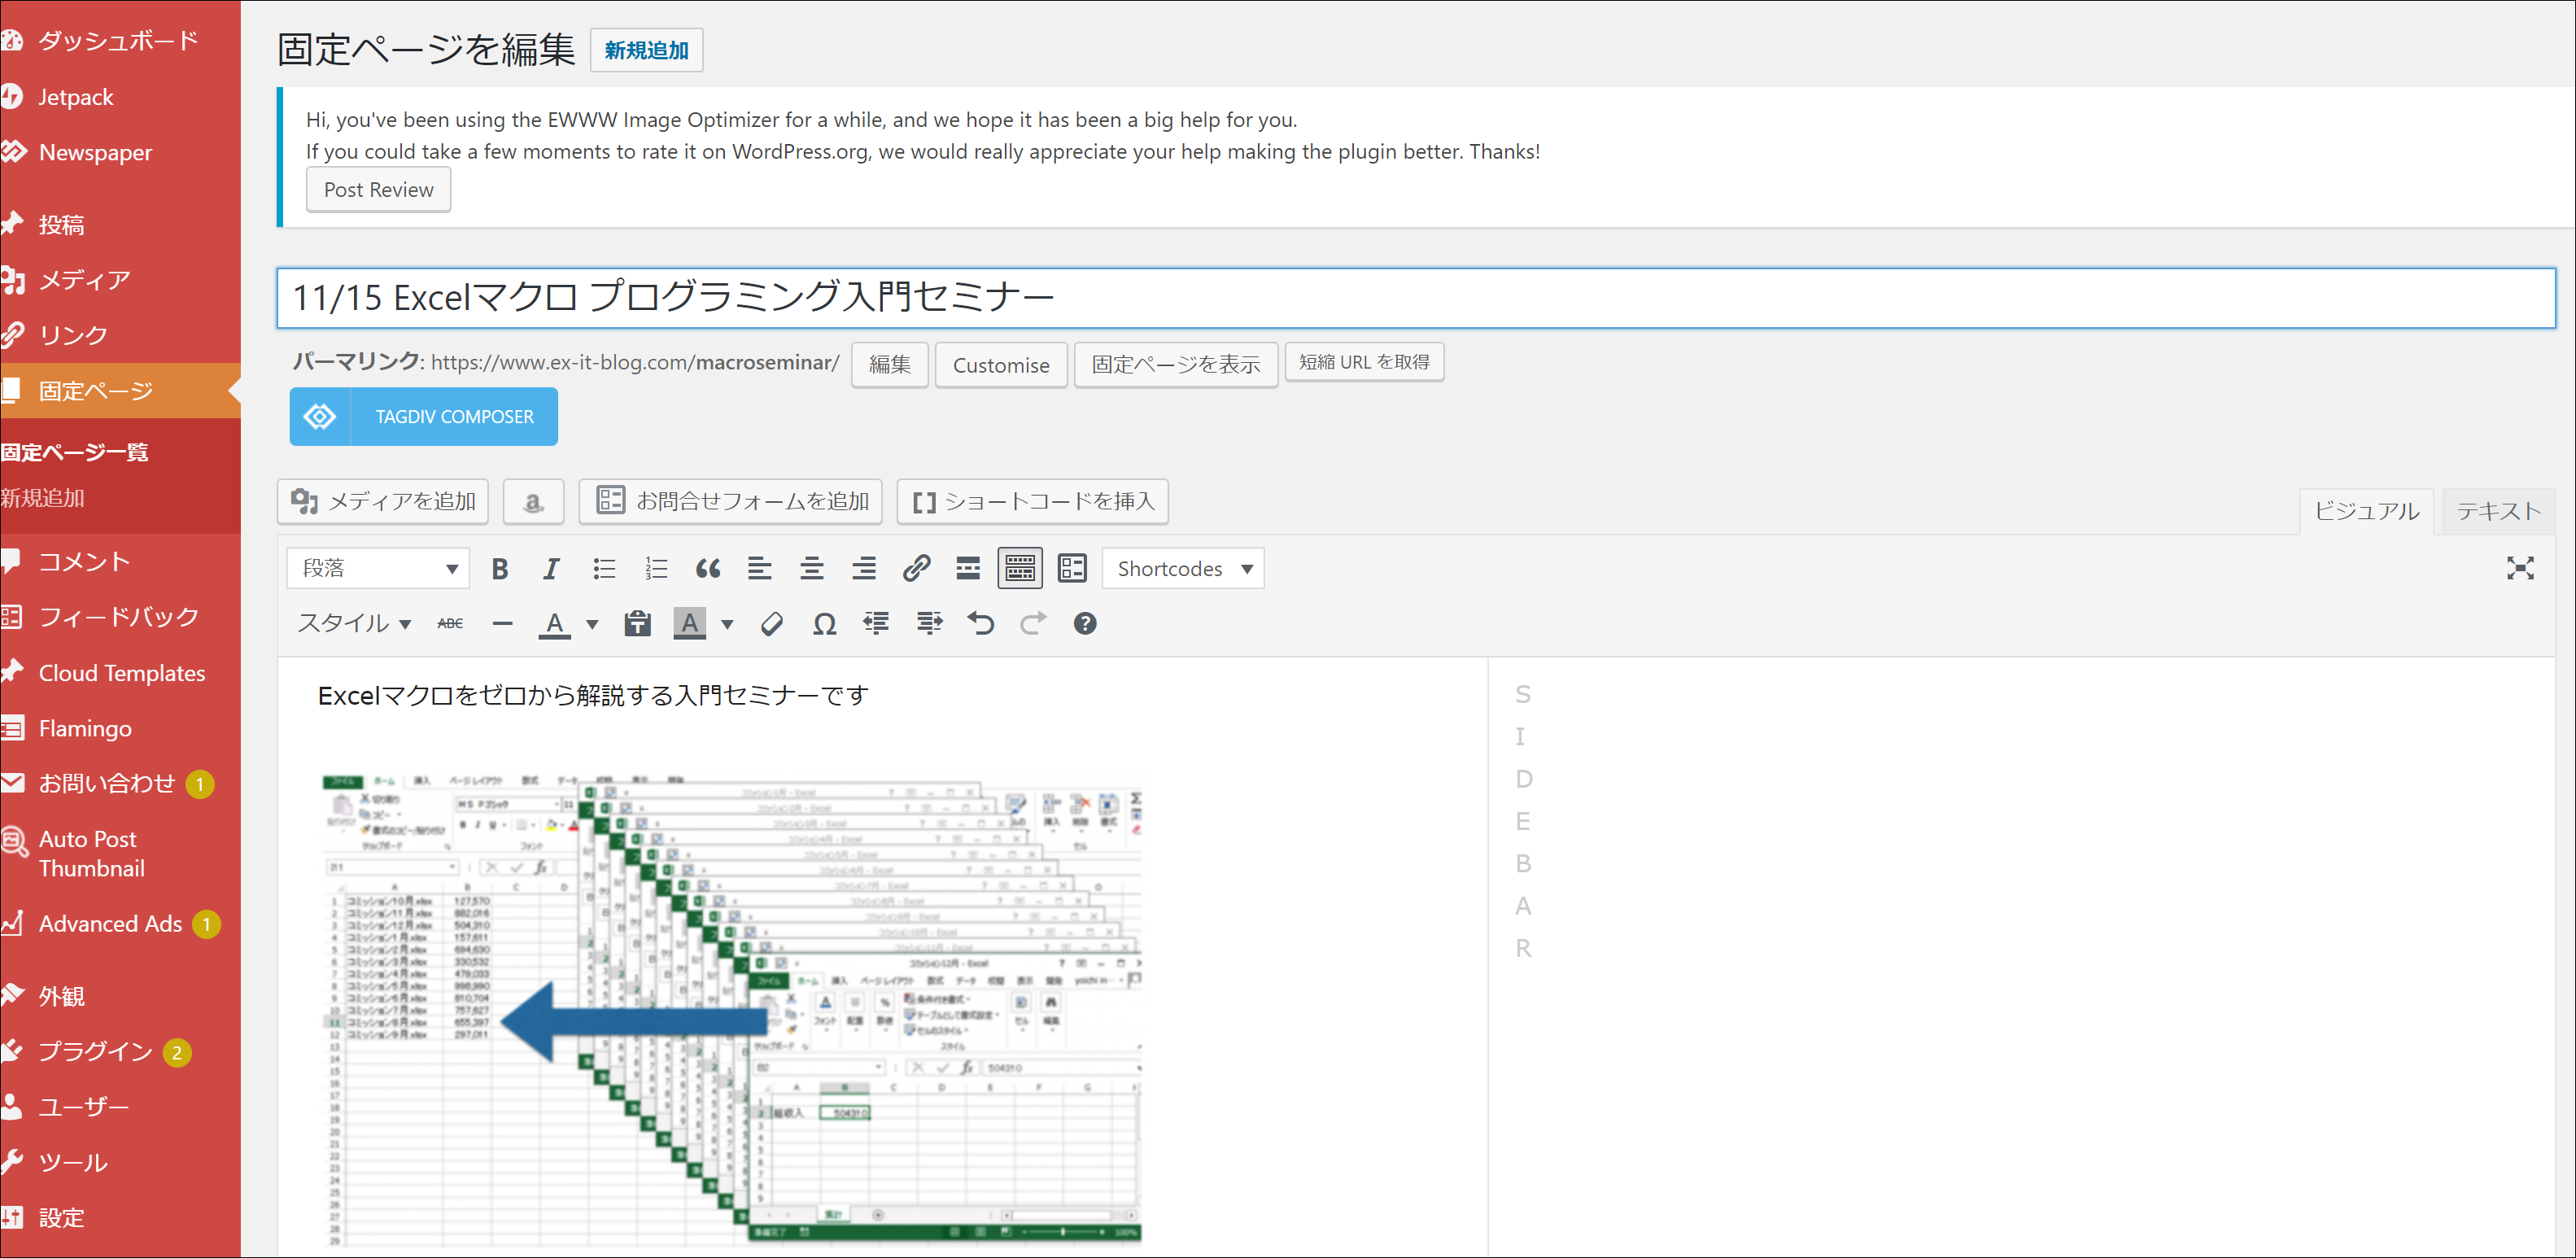2576x1258 pixels.
Task: Toggle bold formatting in editor toolbar
Action: pyautogui.click(x=500, y=569)
